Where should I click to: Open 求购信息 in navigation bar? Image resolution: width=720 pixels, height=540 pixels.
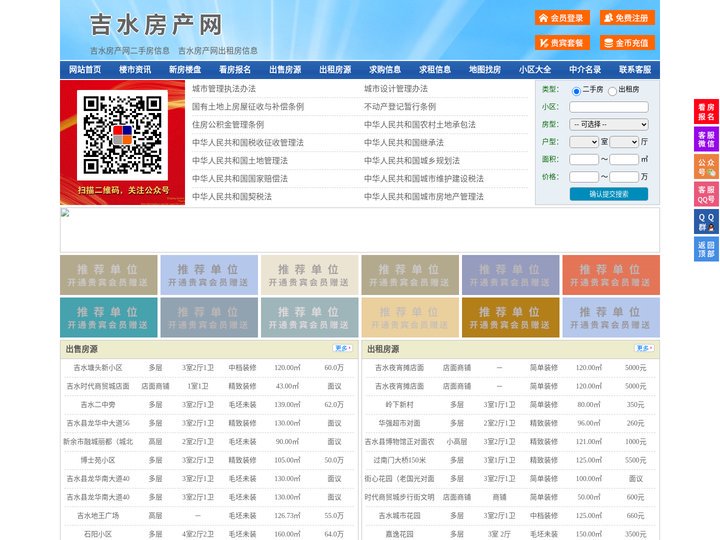[385, 70]
